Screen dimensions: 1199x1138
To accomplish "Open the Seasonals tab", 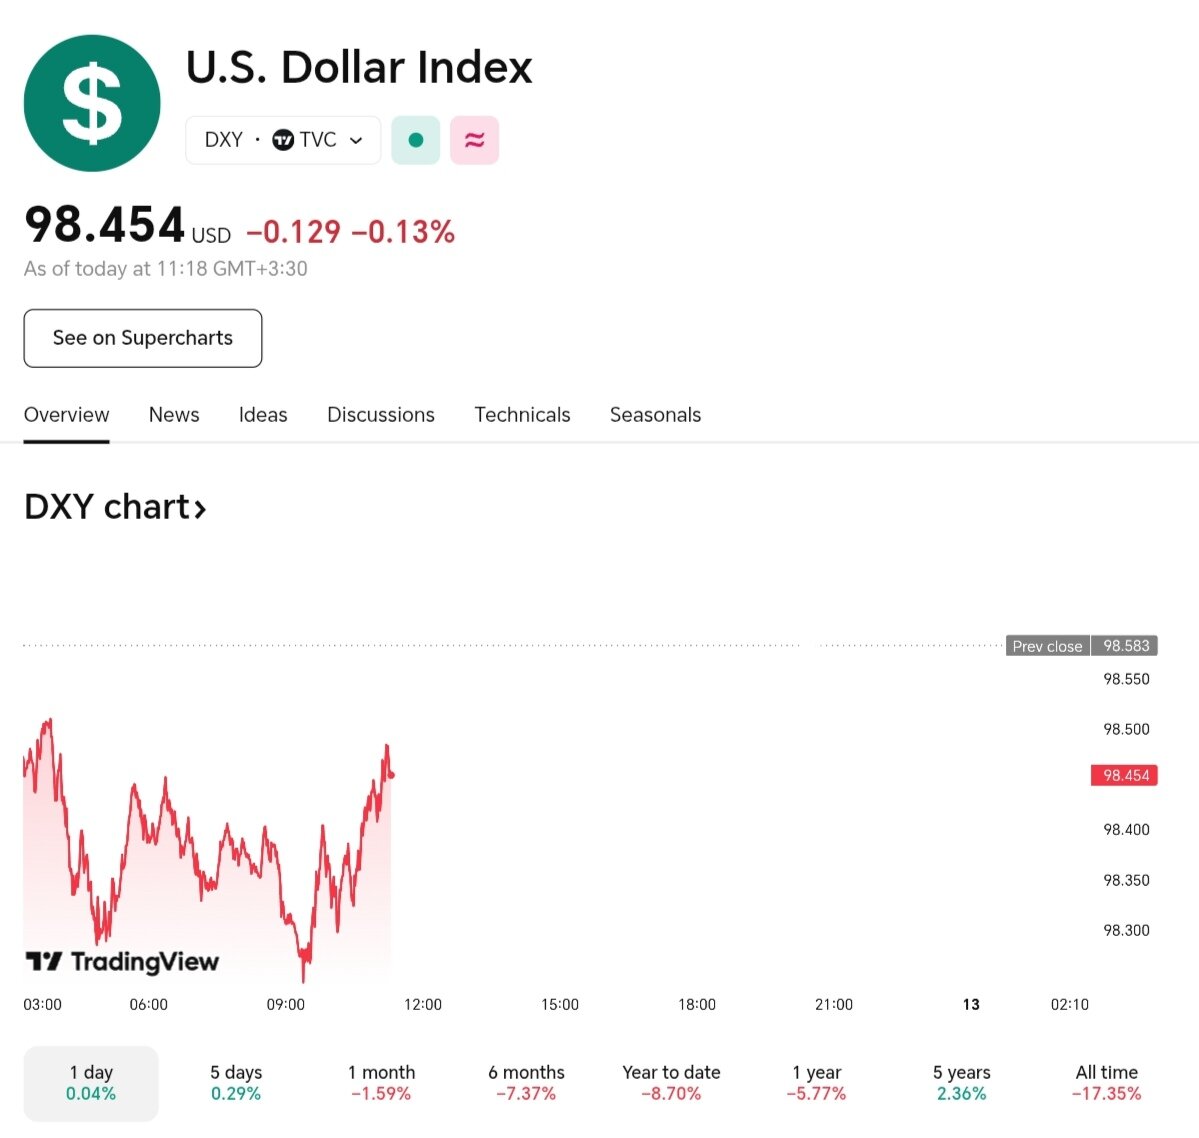I will (x=655, y=415).
